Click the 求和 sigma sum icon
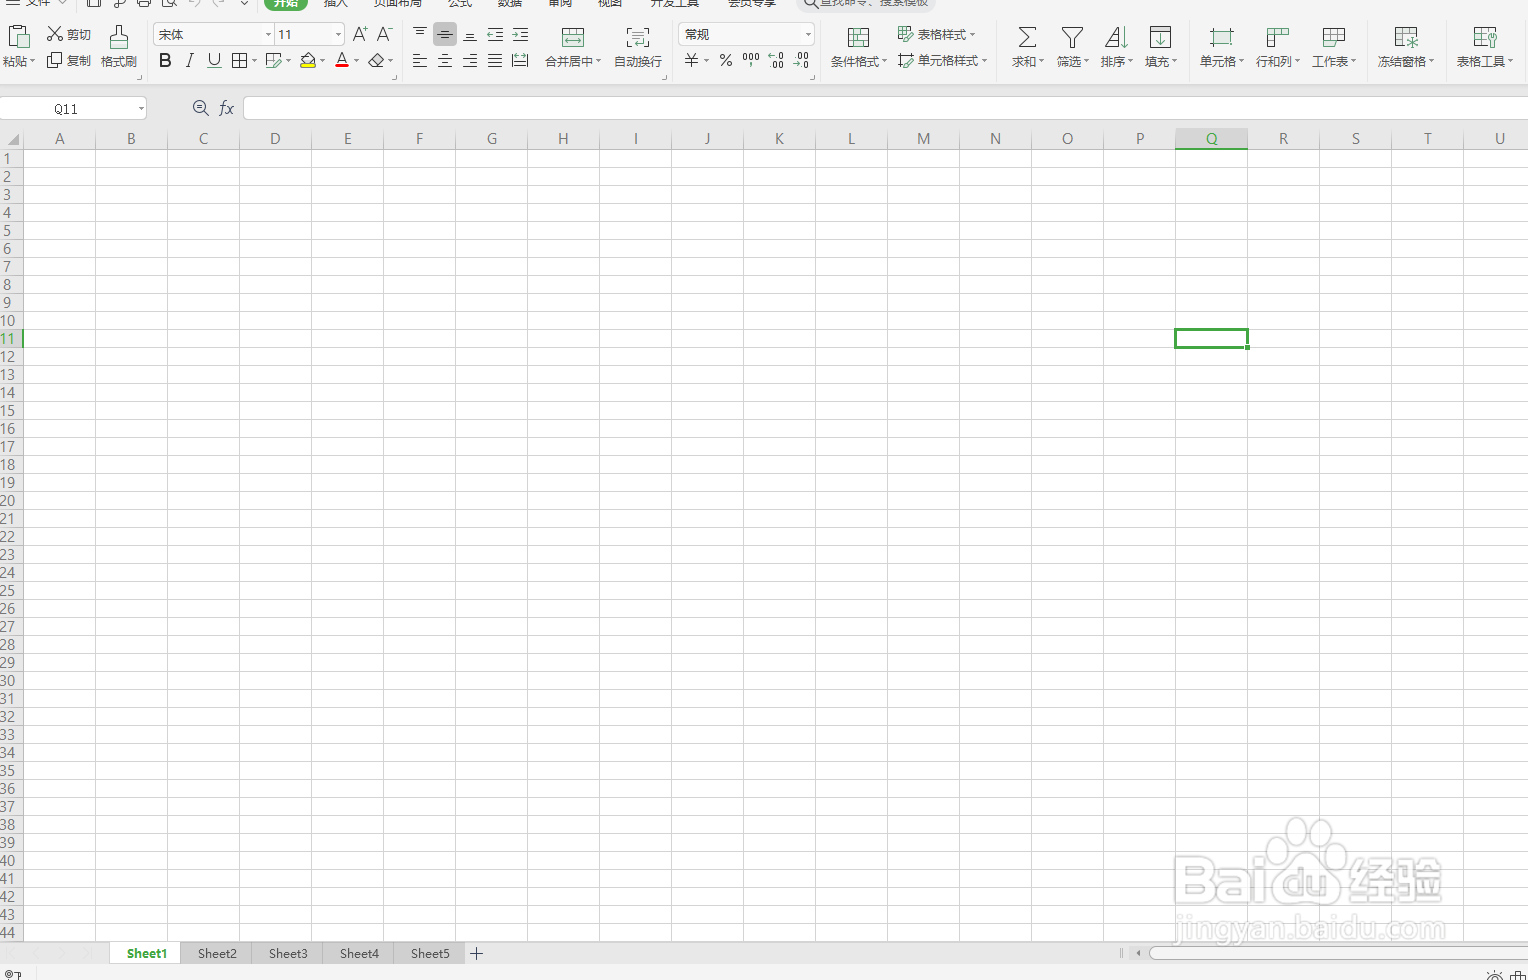Screen dimensions: 1528x980 point(1027,38)
